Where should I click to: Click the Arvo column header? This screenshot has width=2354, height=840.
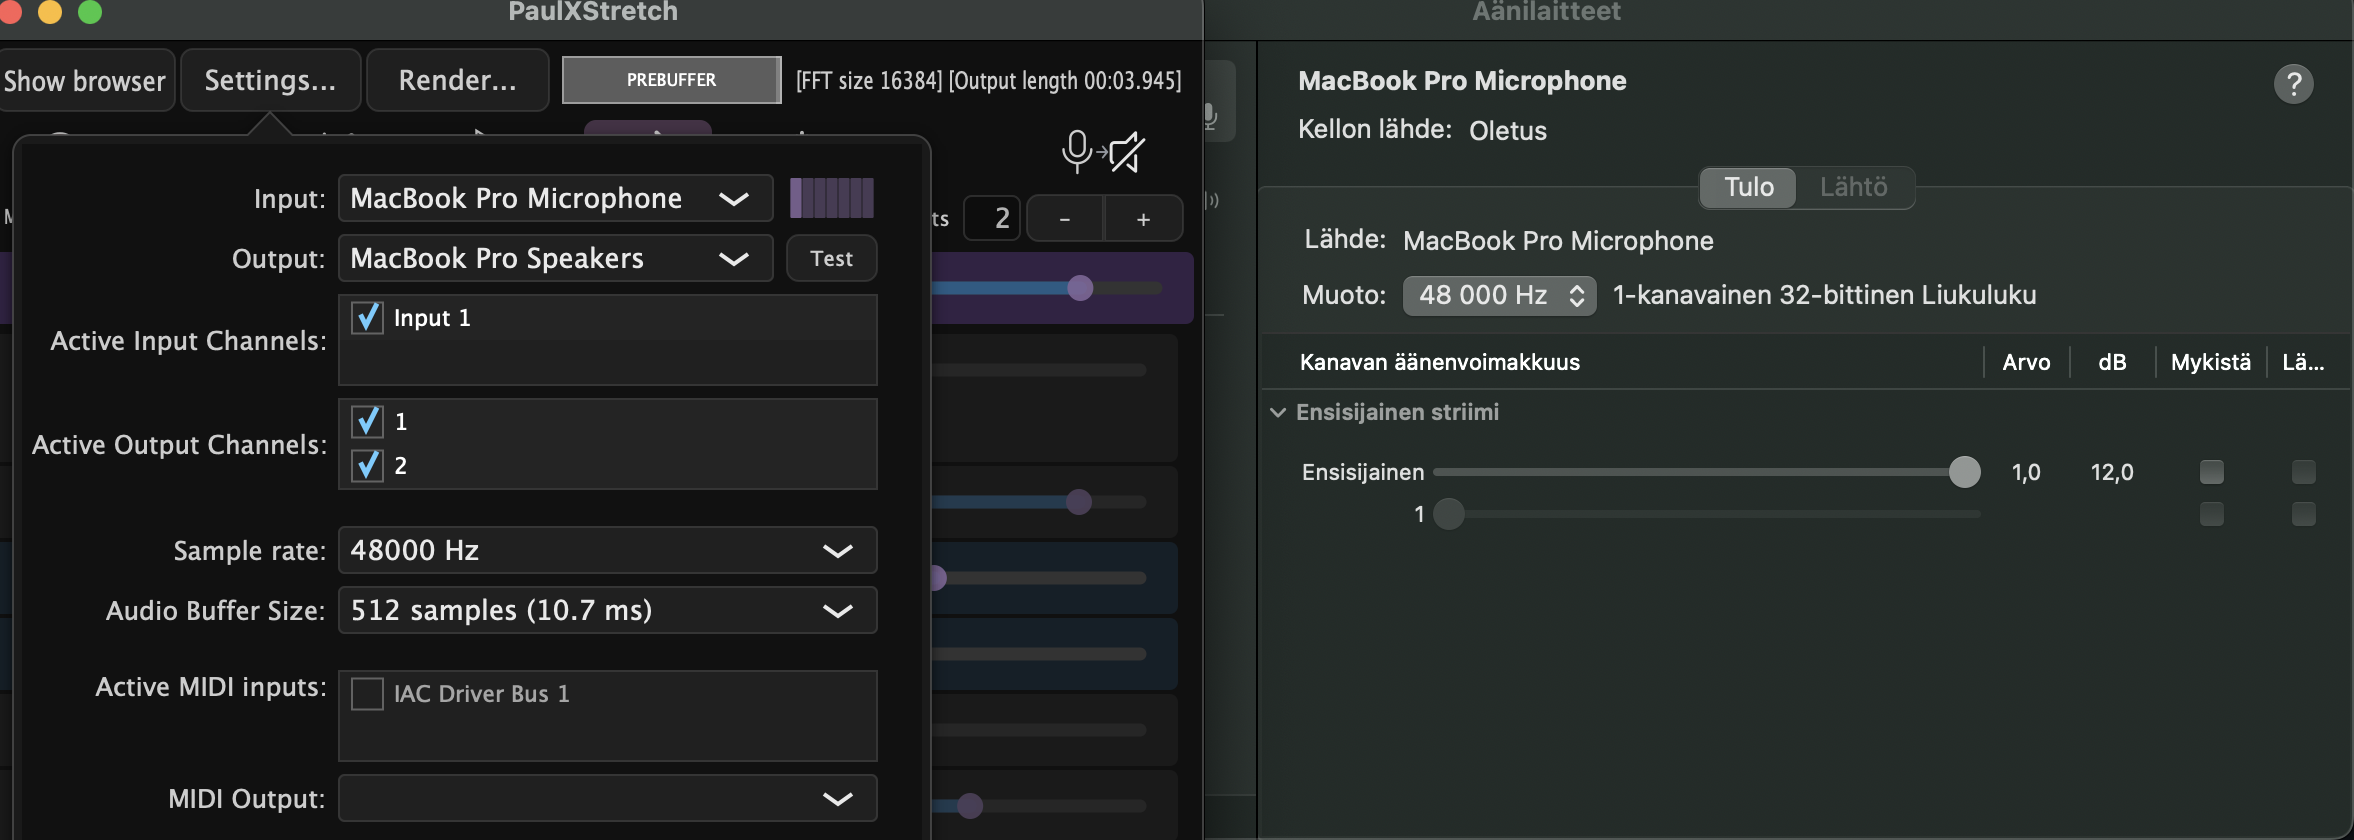point(2026,362)
